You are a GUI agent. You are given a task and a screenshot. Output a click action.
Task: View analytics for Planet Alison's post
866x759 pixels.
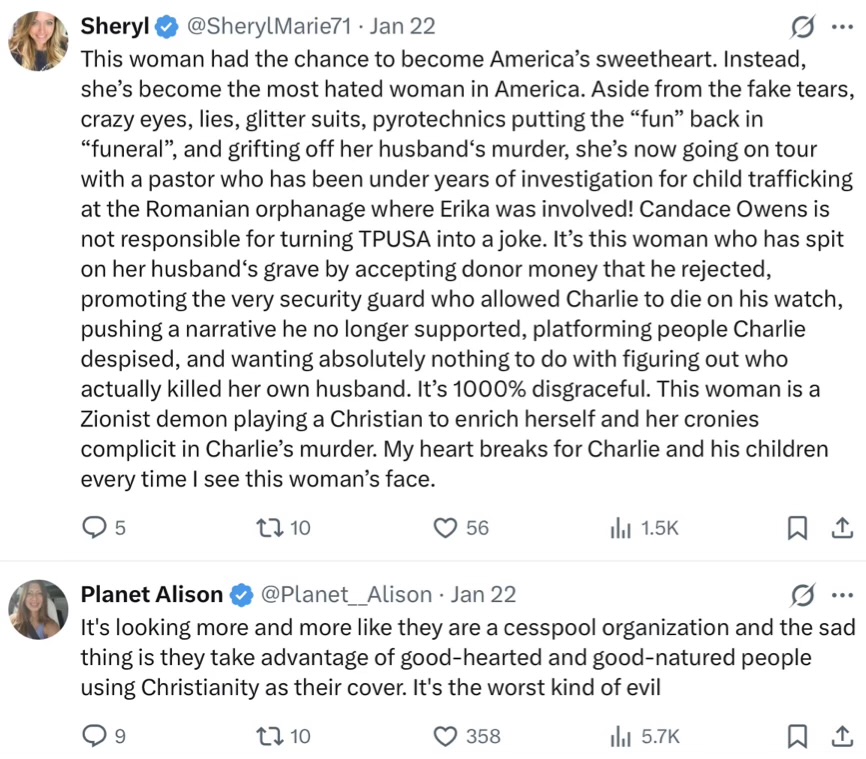pos(620,736)
